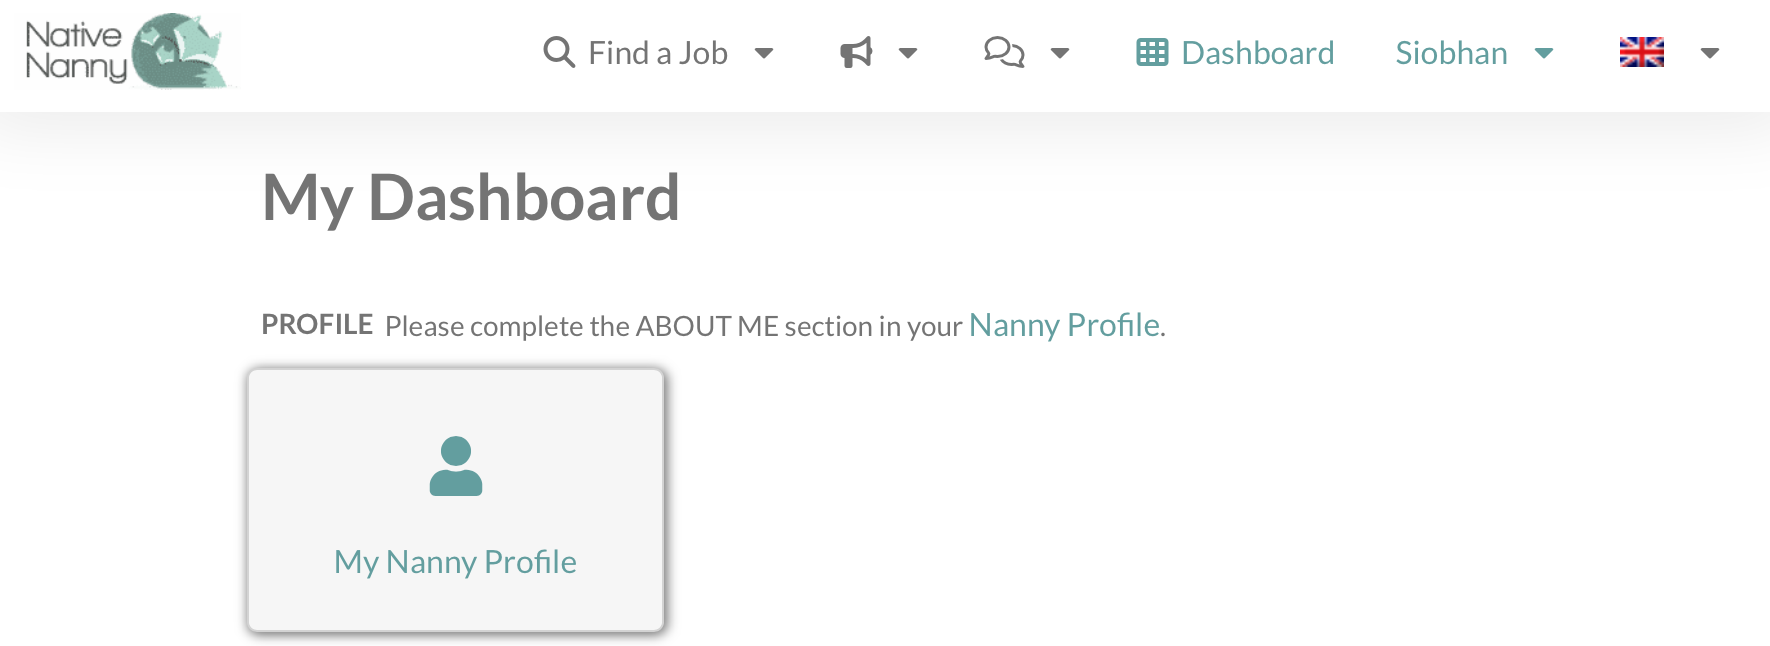Select the My Nanny Profile card

[456, 500]
